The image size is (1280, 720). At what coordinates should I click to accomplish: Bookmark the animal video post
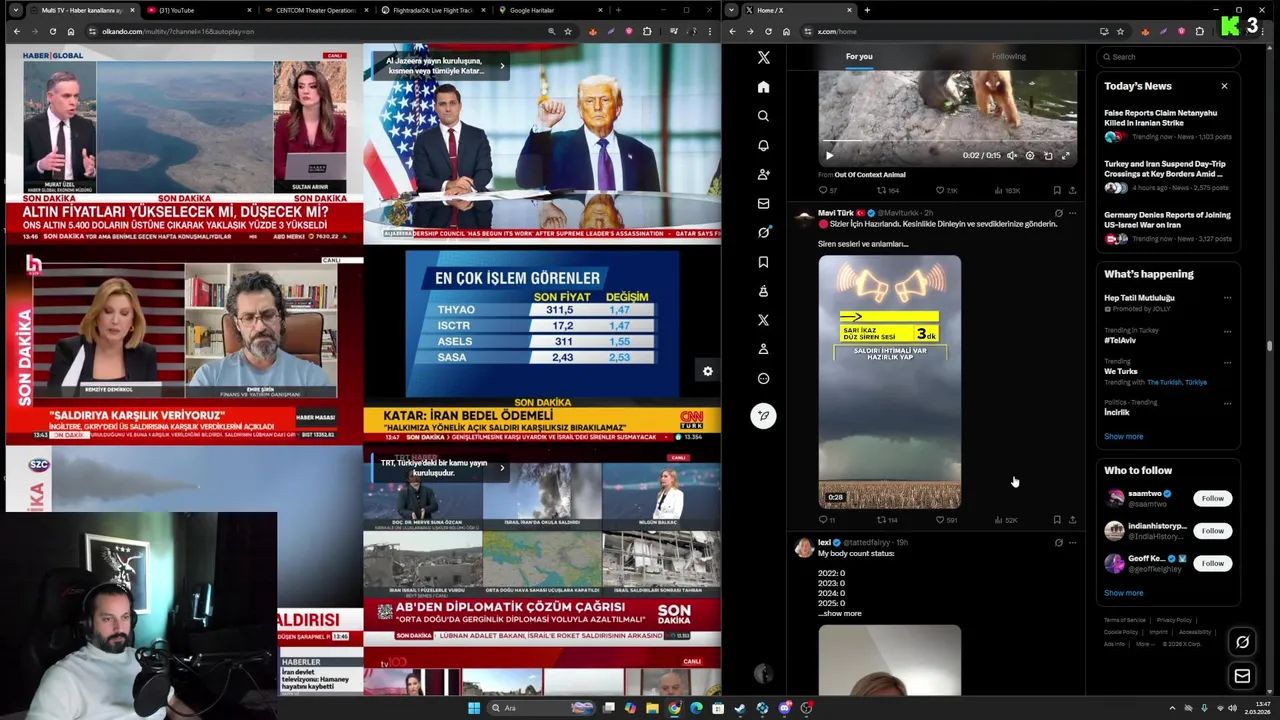tap(1057, 190)
